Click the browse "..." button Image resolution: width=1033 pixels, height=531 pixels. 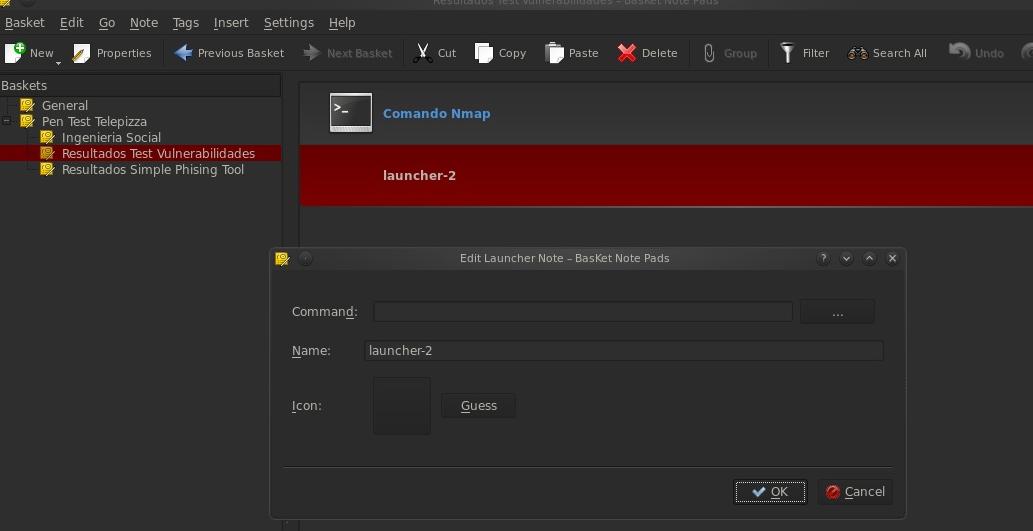pyautogui.click(x=837, y=312)
